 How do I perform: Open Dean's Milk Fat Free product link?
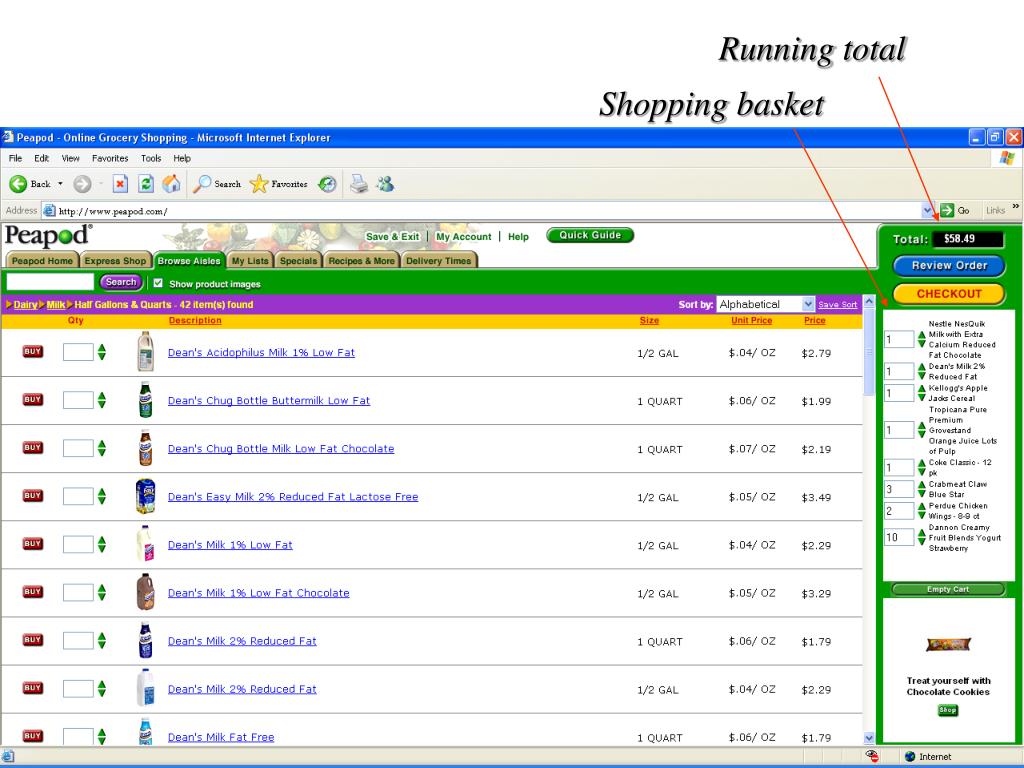(x=221, y=737)
